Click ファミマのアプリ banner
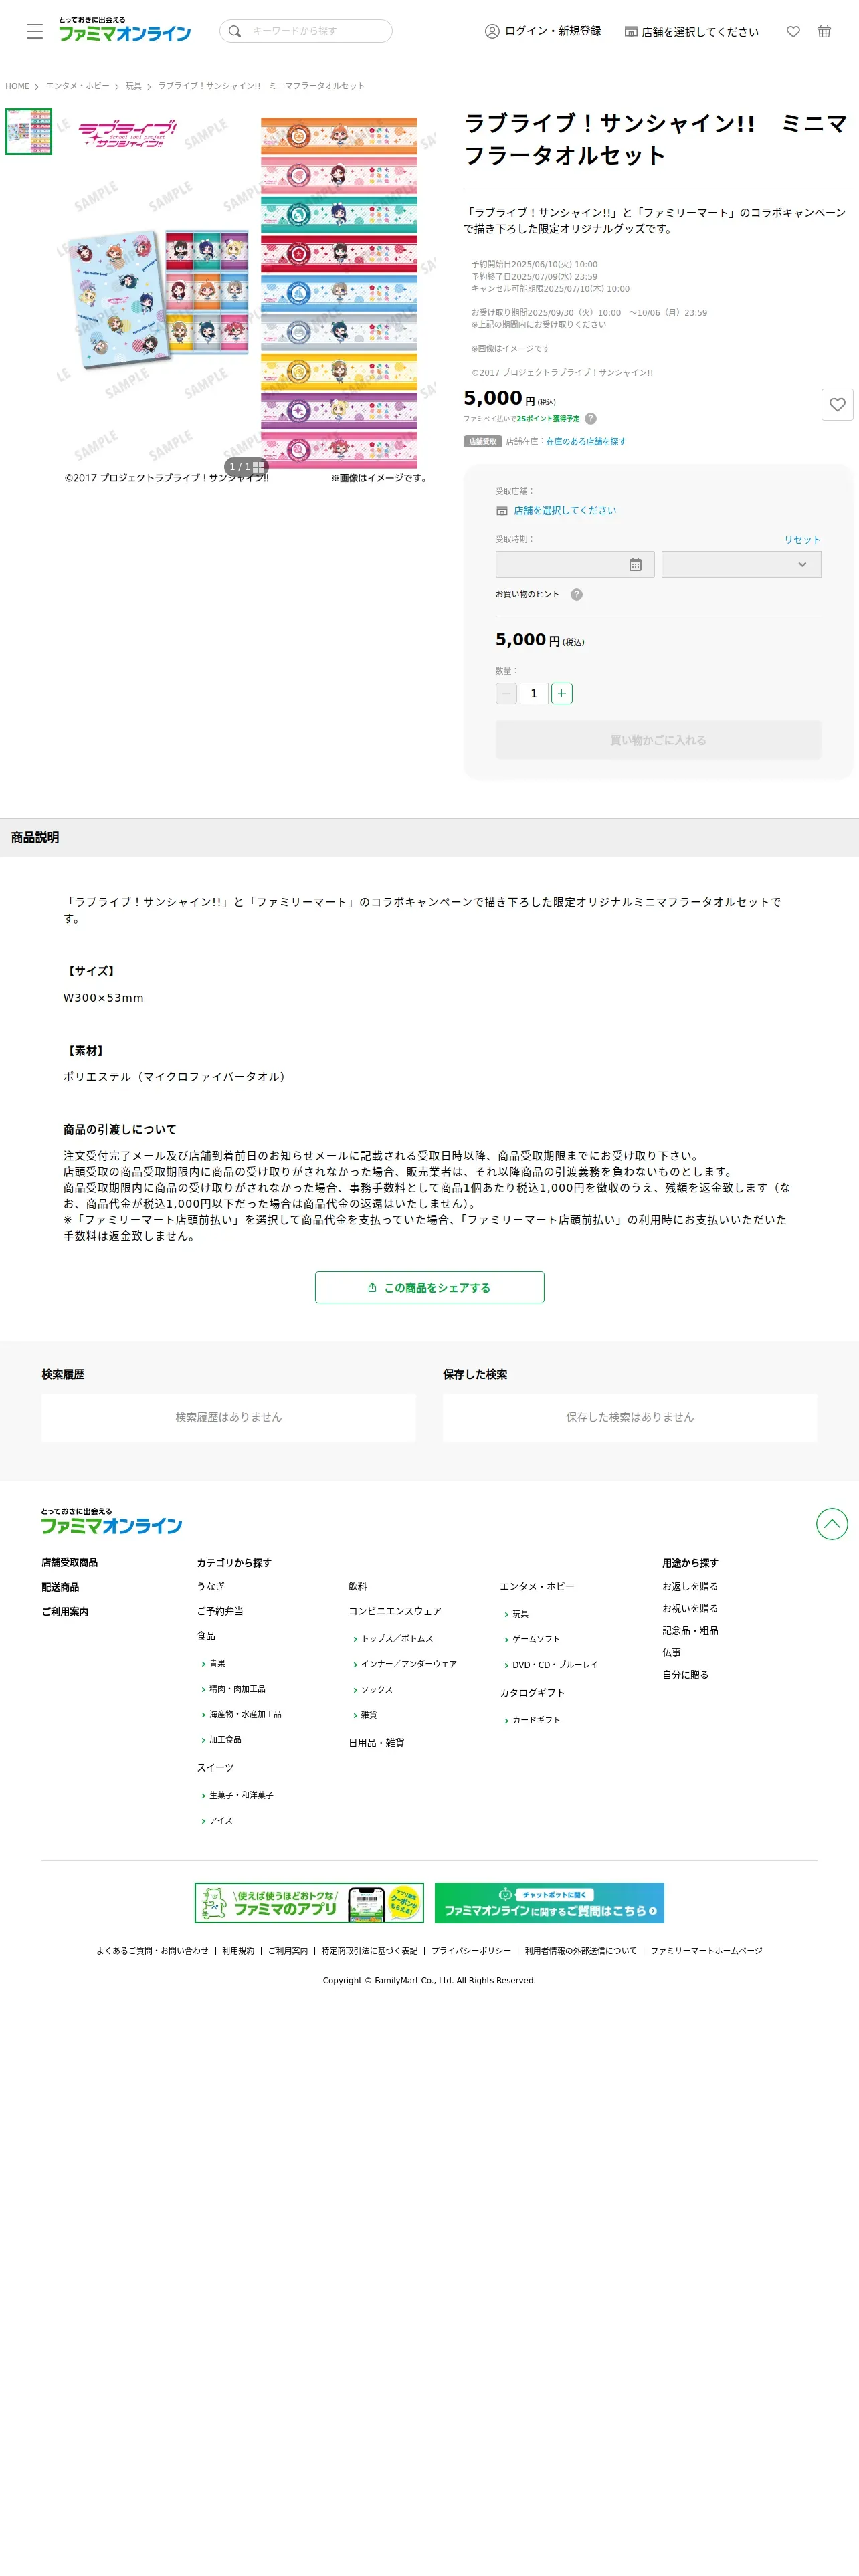 click(309, 1902)
